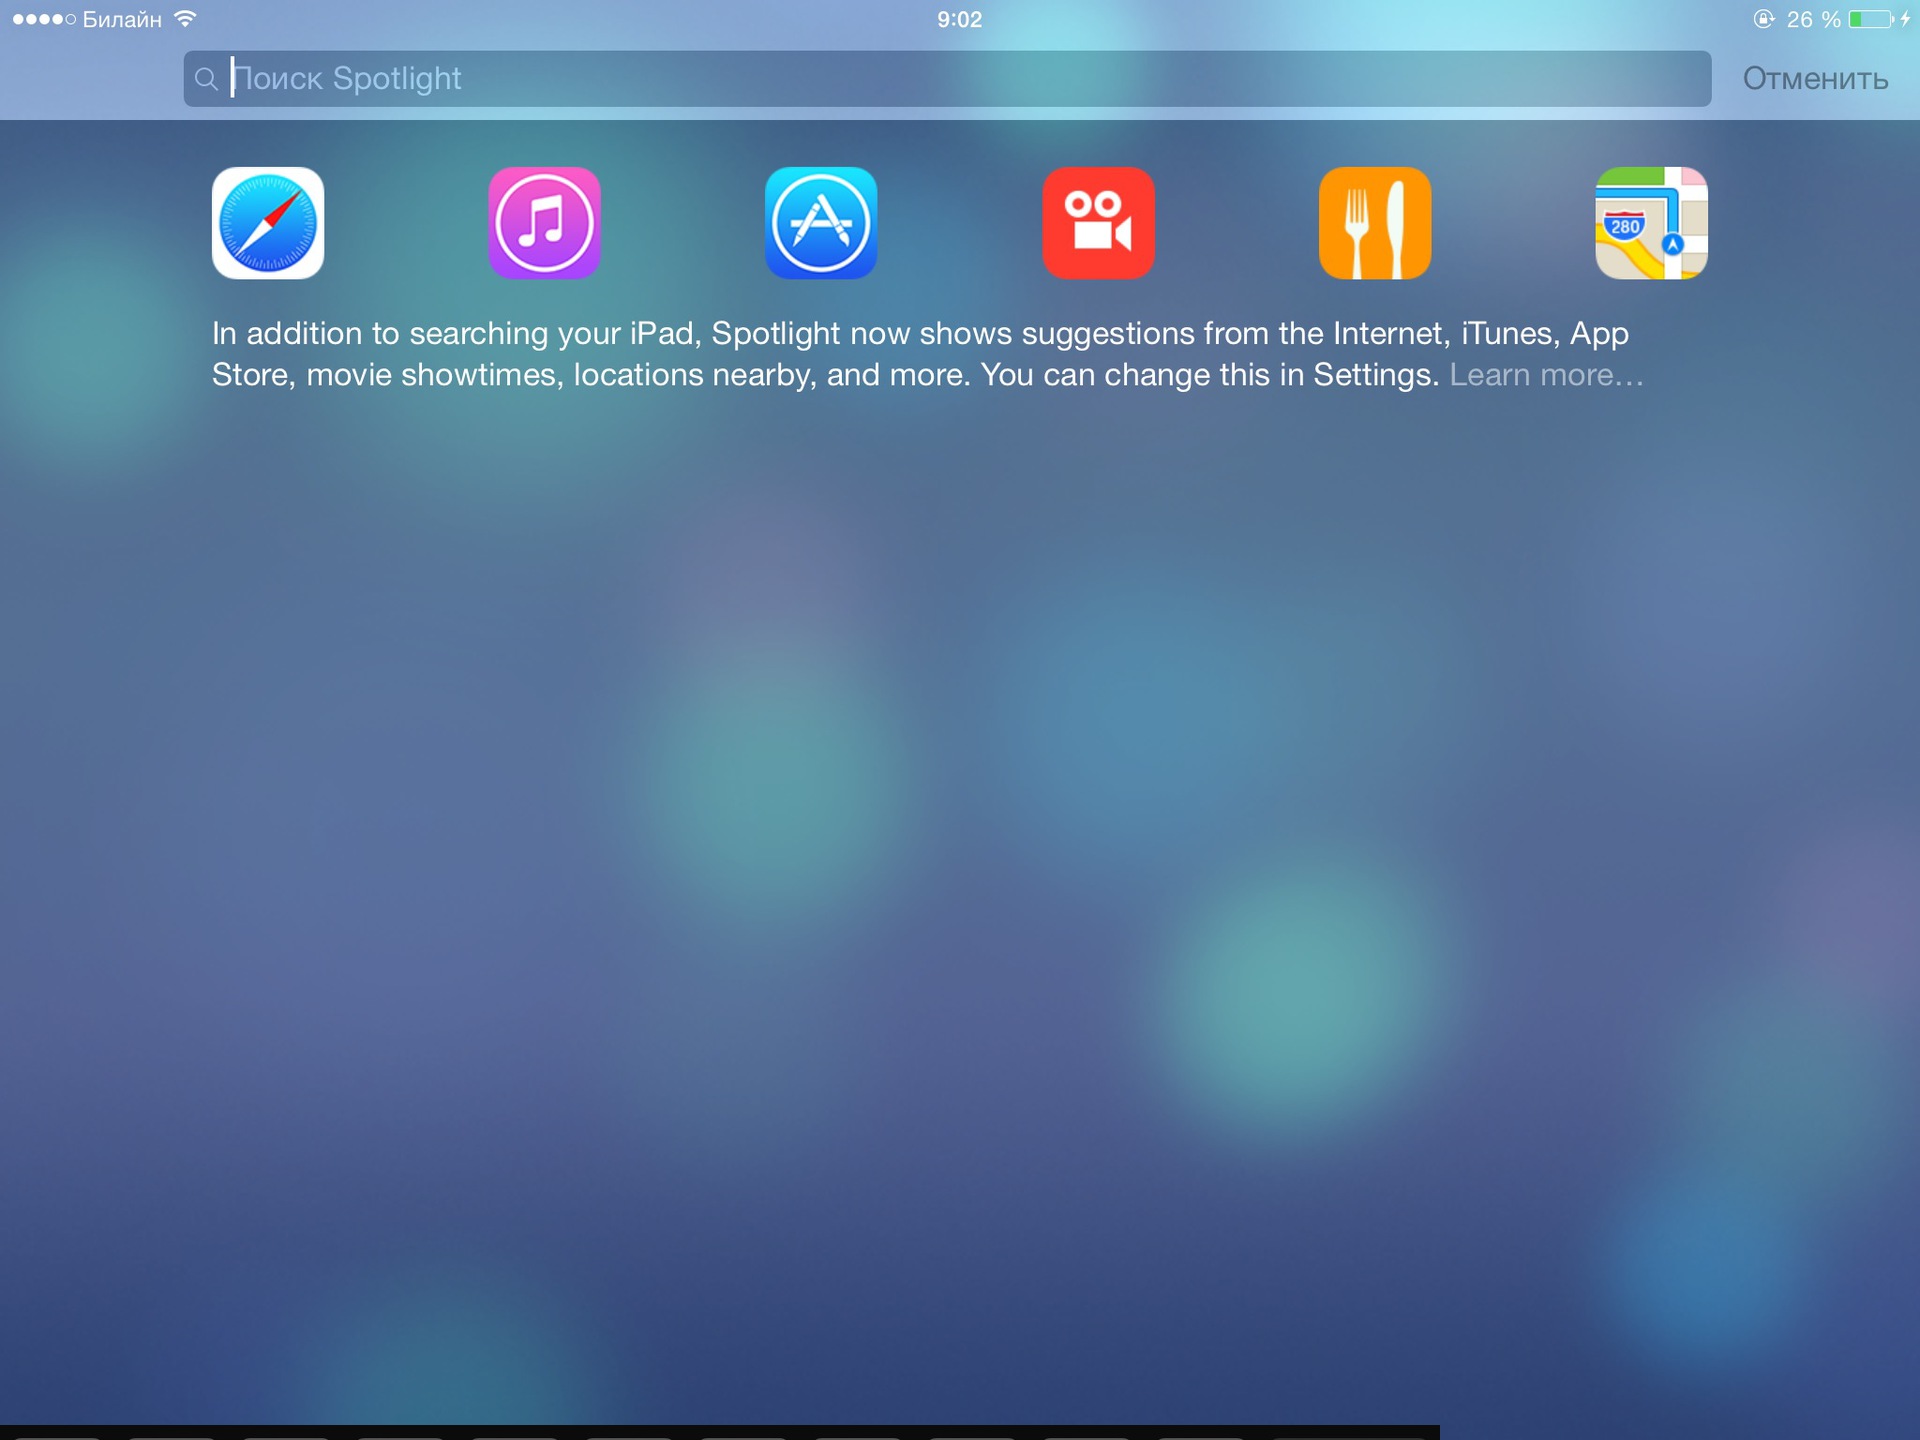Viewport: 1920px width, 1440px height.
Task: Tap the charging bolt icon beside the battery
Action: tap(1903, 17)
